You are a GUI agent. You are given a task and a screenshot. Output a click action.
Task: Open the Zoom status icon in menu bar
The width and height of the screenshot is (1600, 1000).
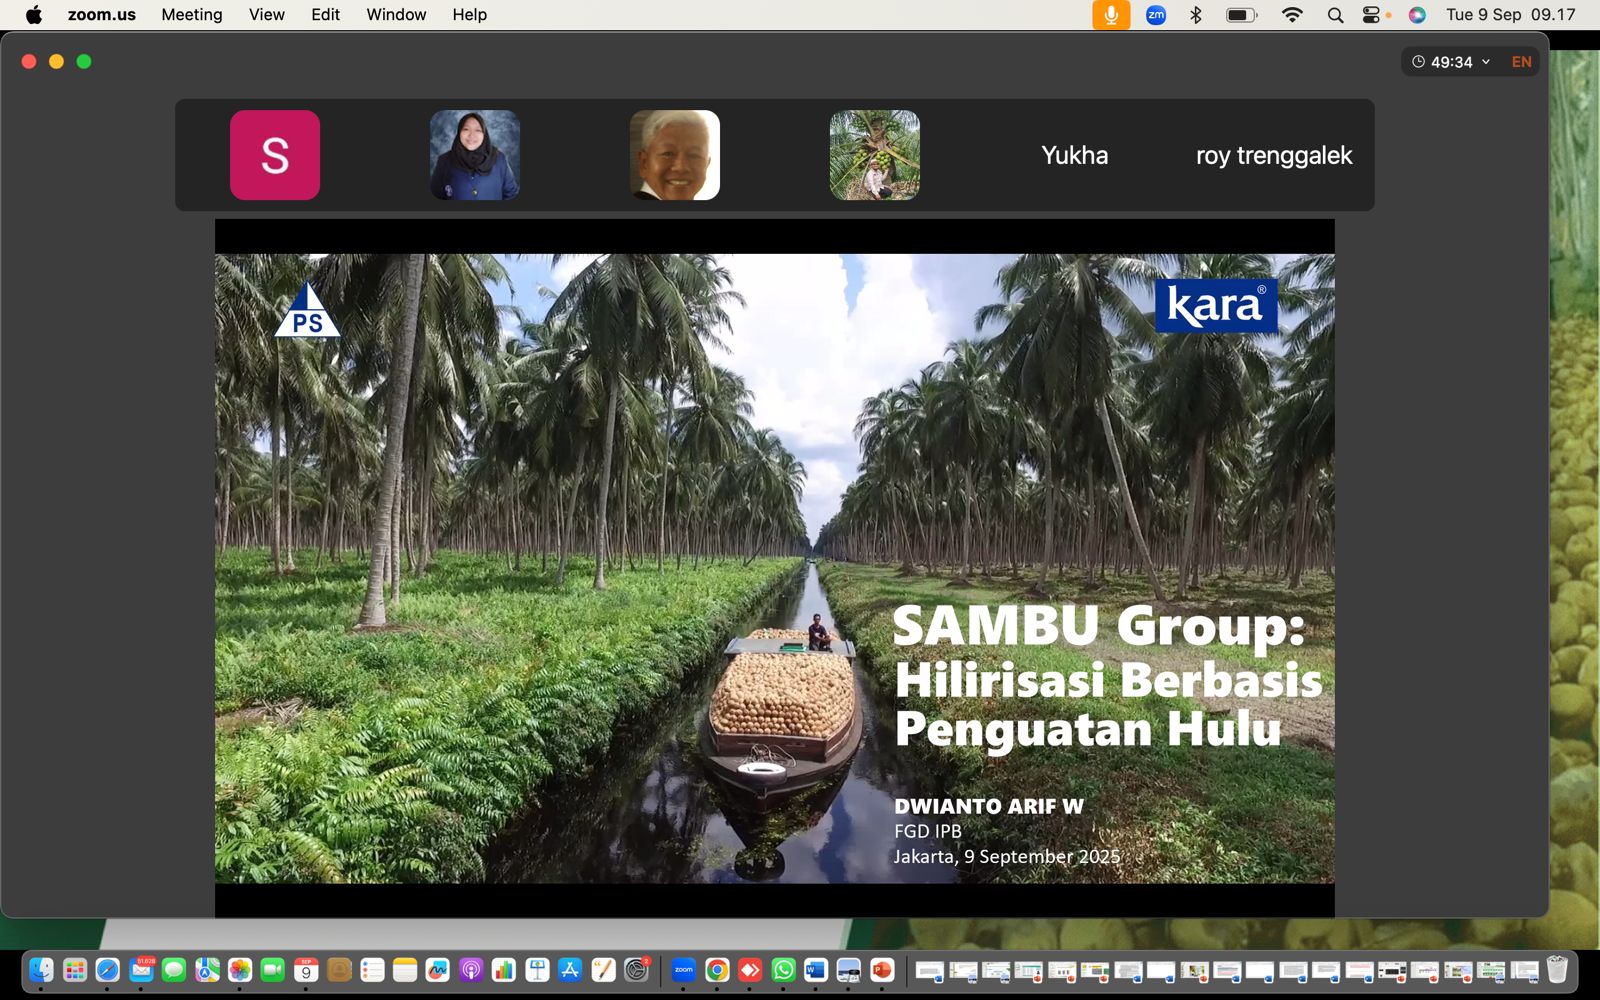coord(1155,15)
